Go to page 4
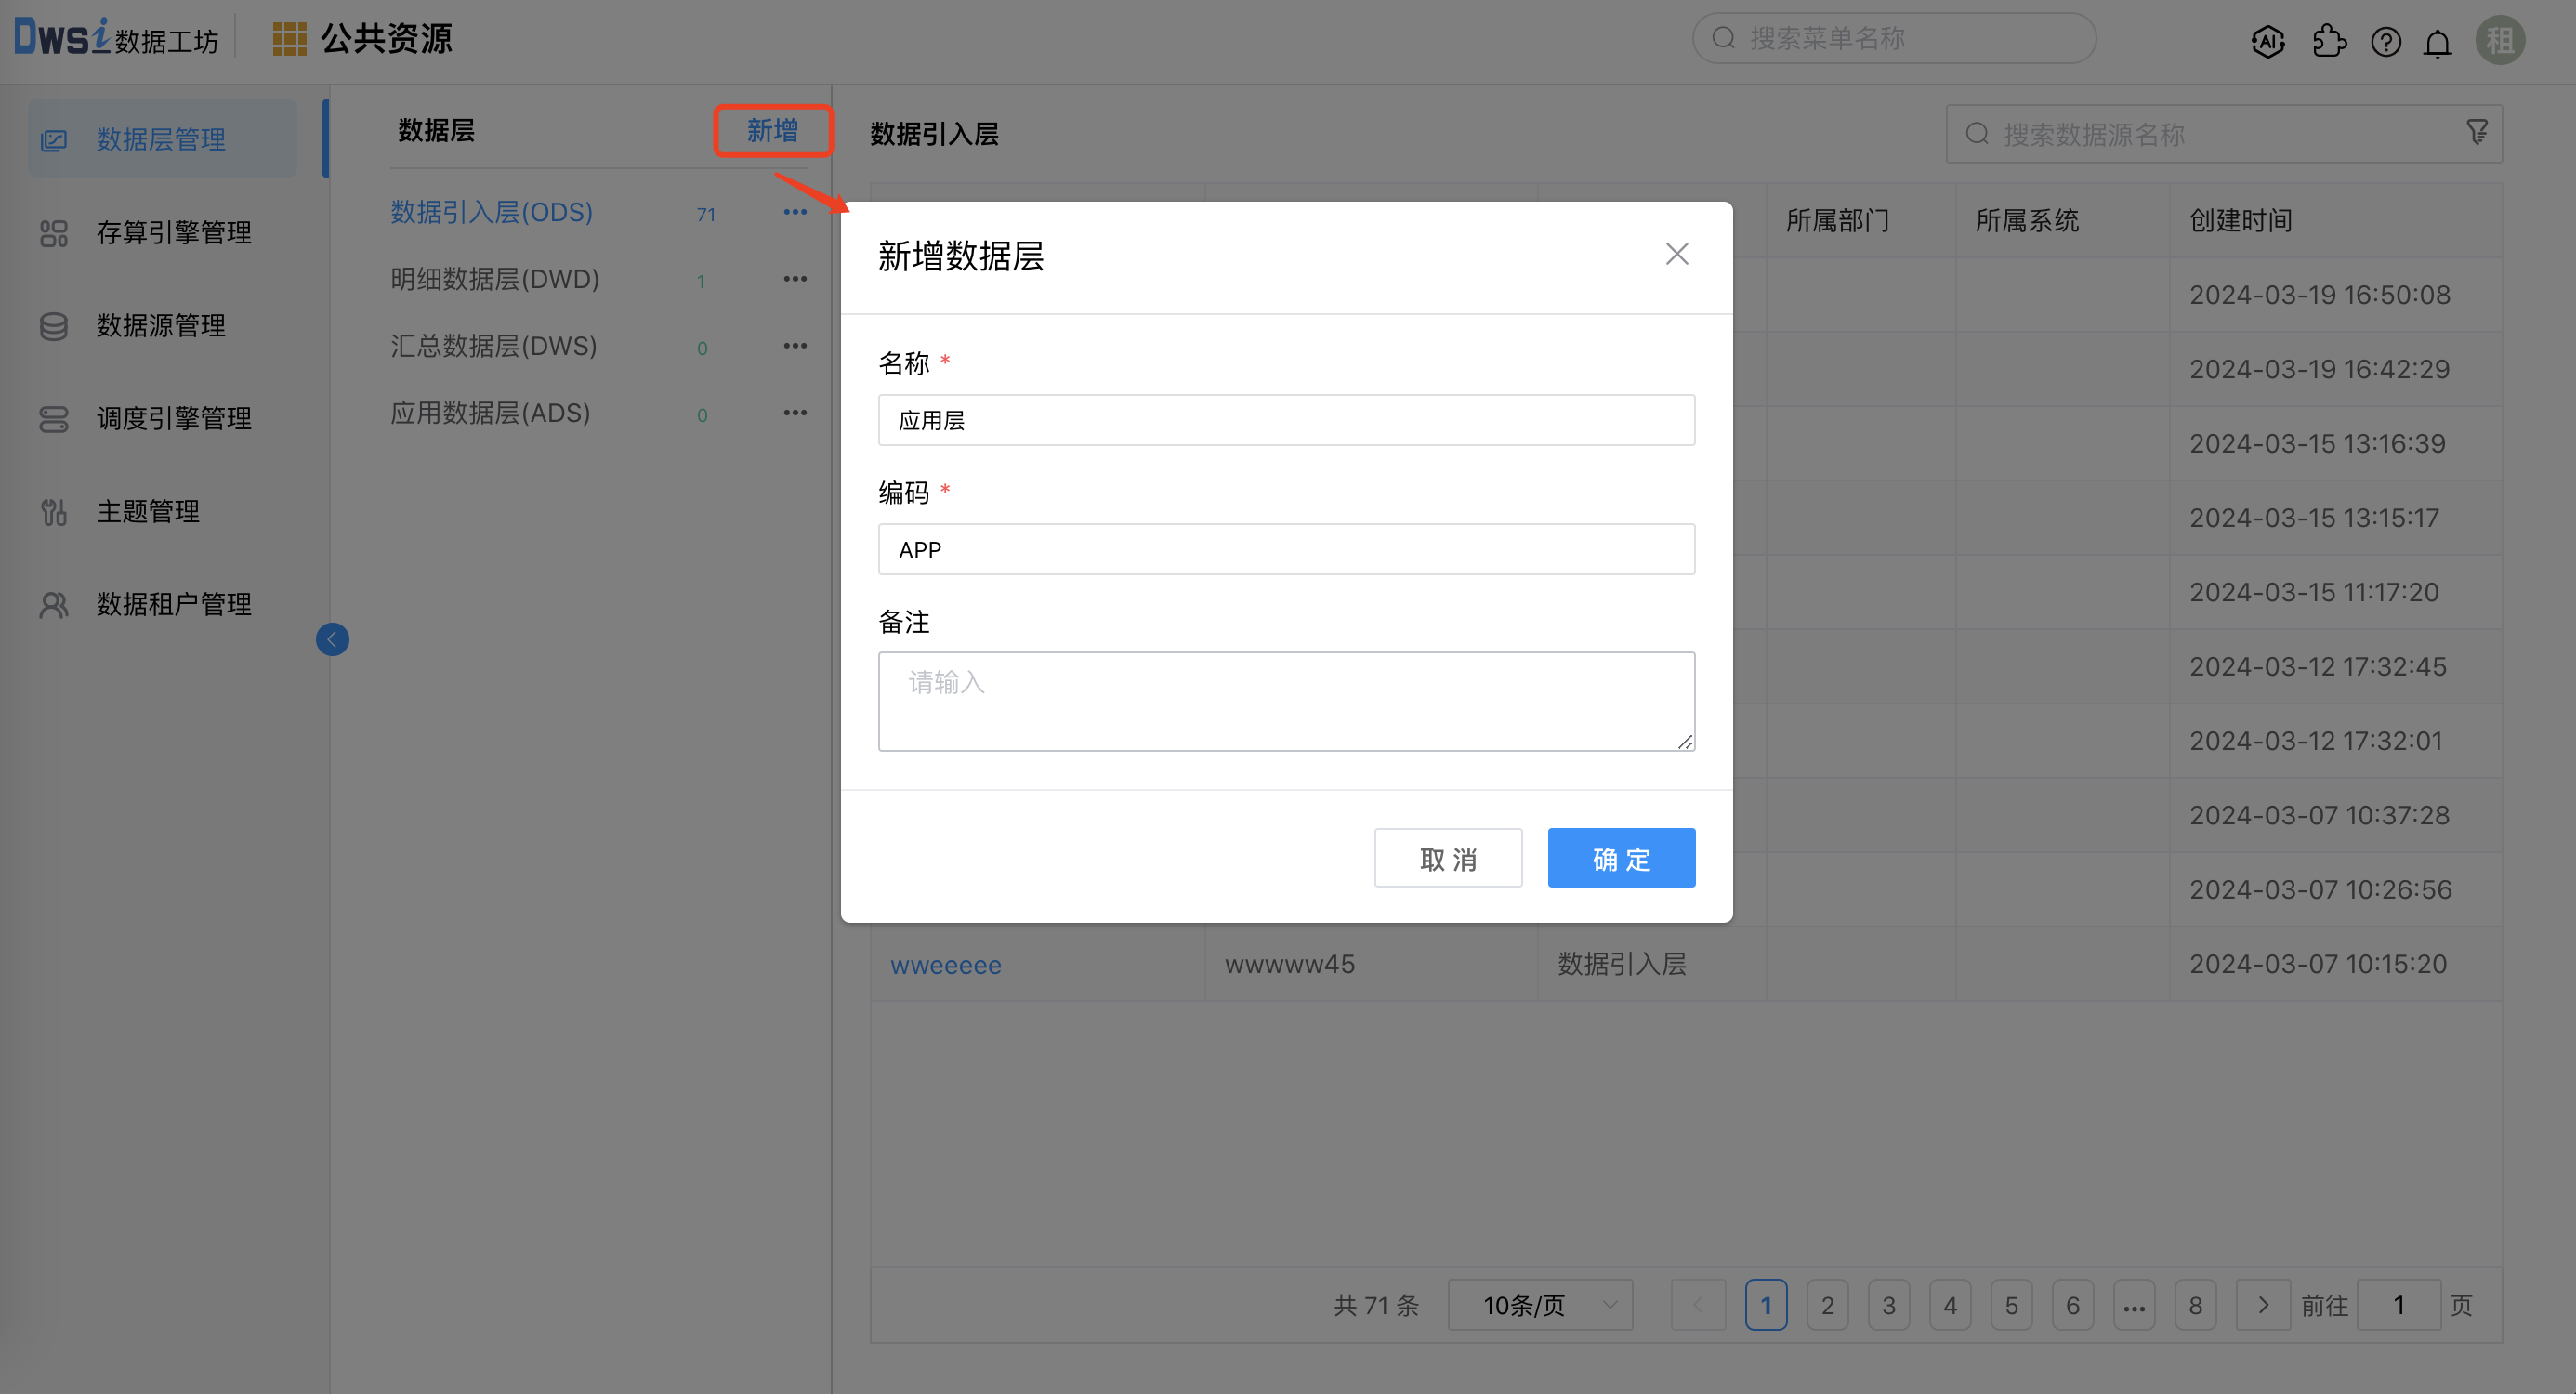 (1950, 1305)
